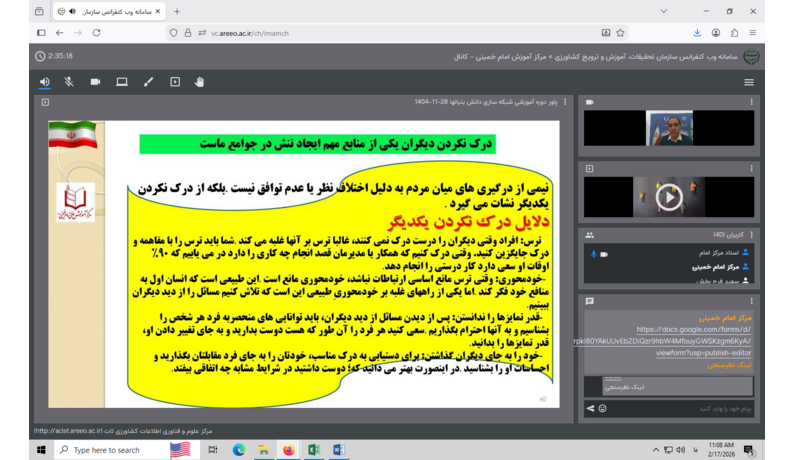Viewport: 795px width, 460px height.
Task: Open Firefox application menu
Action: coord(752,33)
